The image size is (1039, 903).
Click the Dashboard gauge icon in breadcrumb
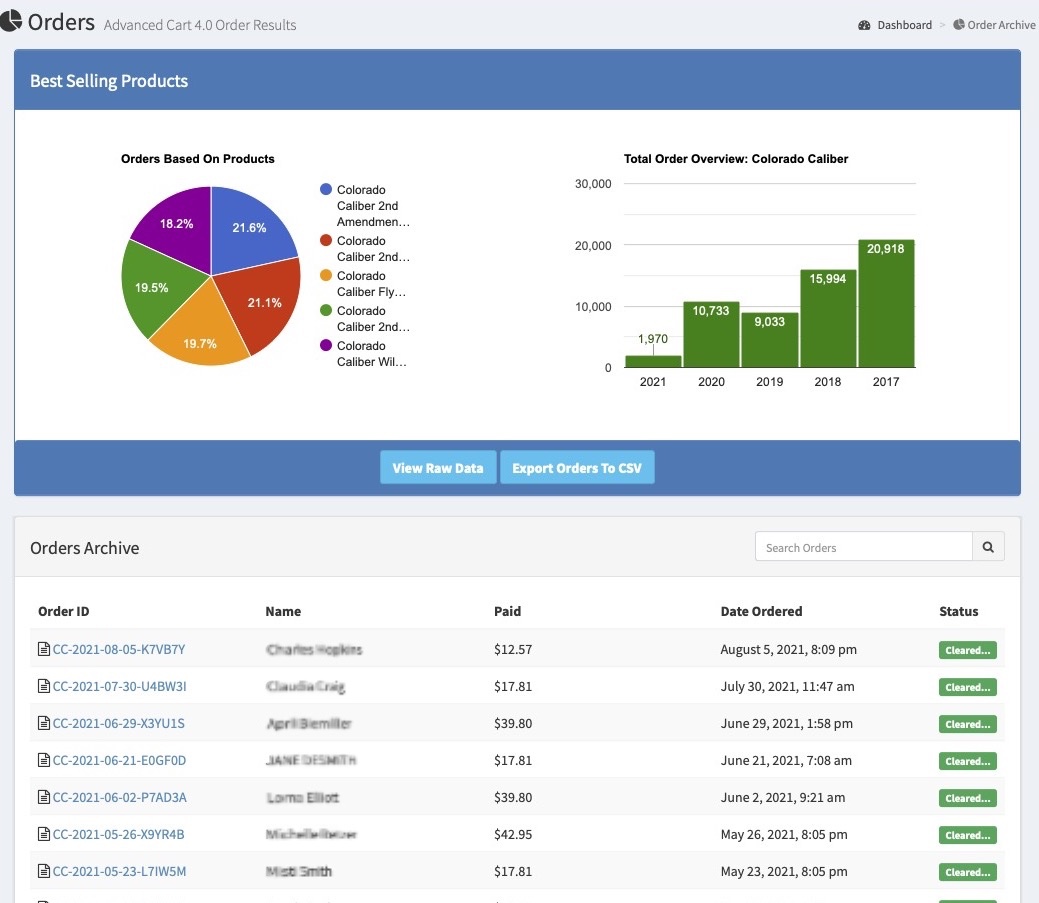pos(864,25)
